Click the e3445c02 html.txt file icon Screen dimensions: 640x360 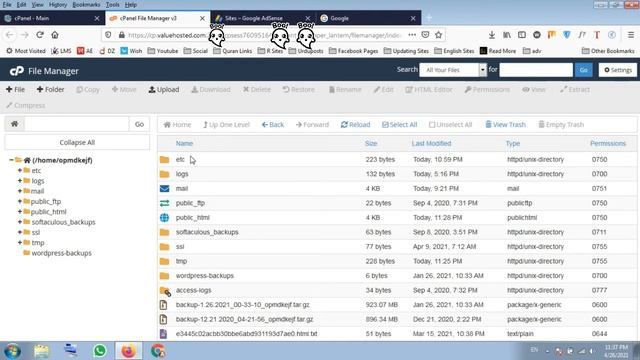coord(164,334)
